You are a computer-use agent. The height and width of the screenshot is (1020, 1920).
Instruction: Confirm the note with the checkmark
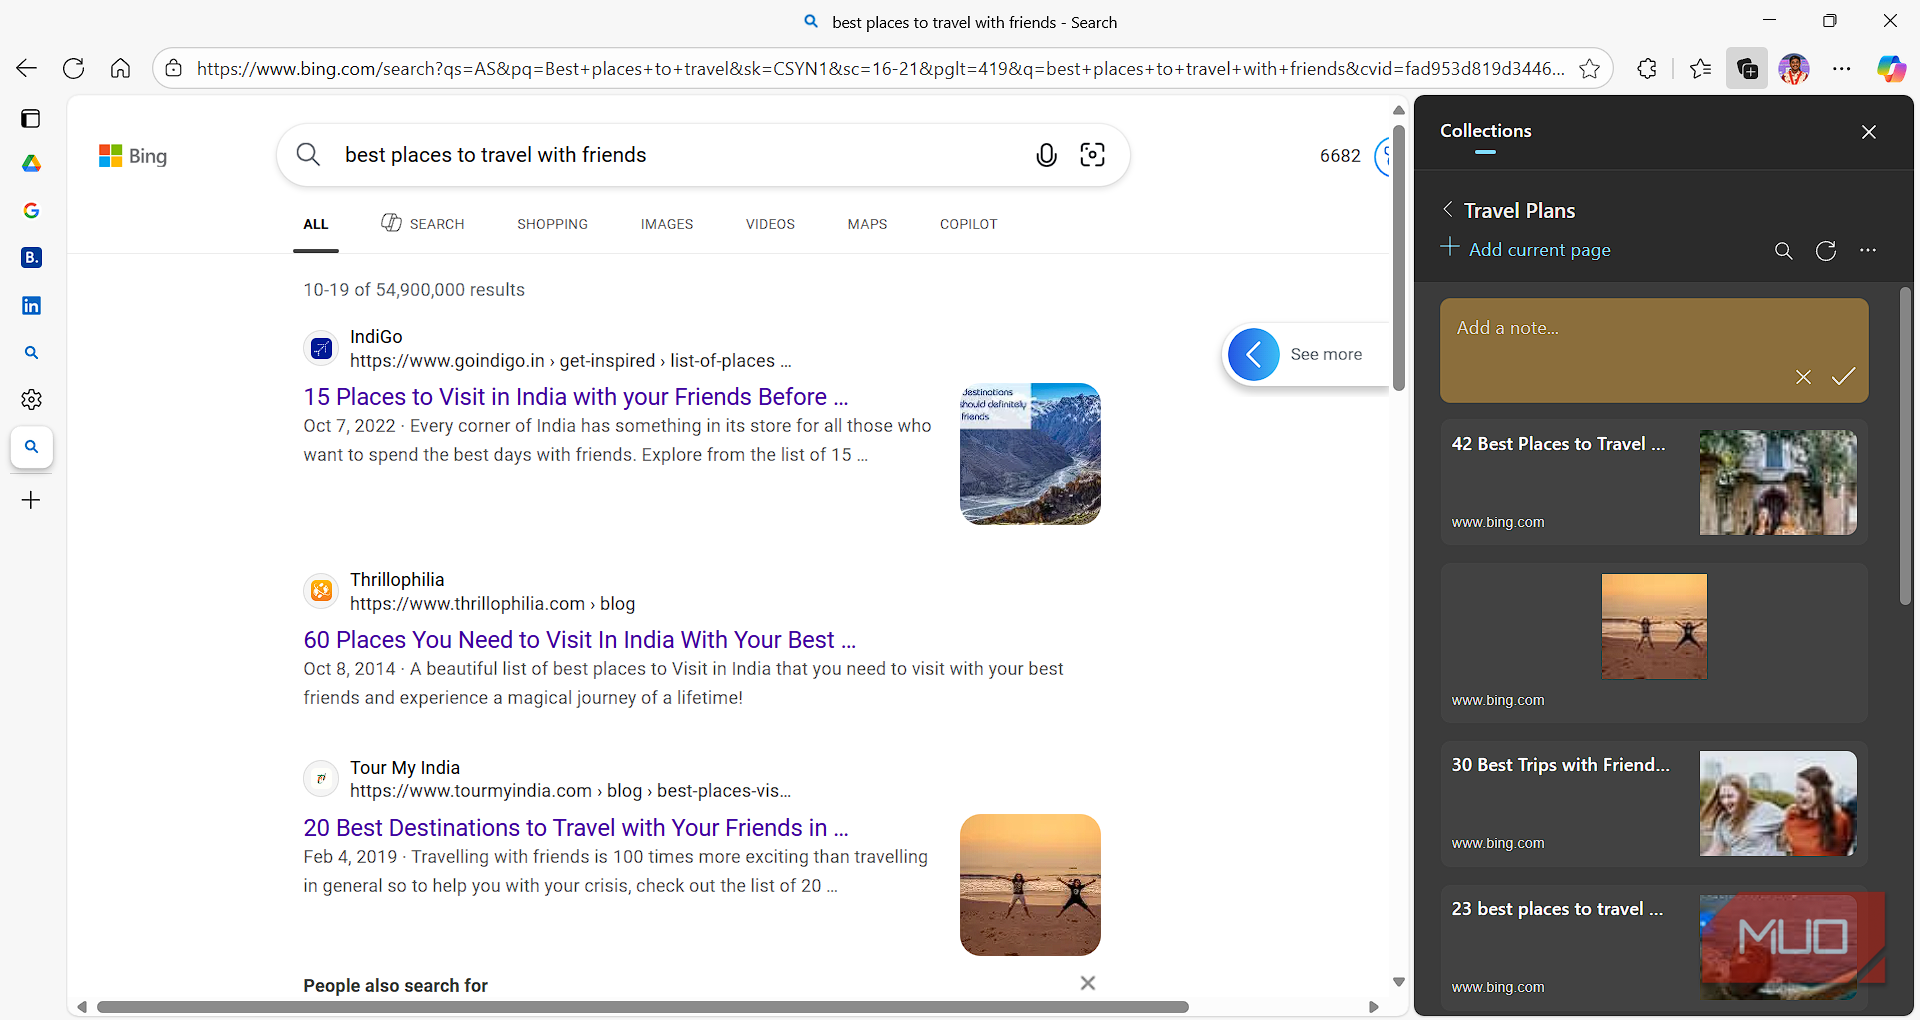(1843, 376)
